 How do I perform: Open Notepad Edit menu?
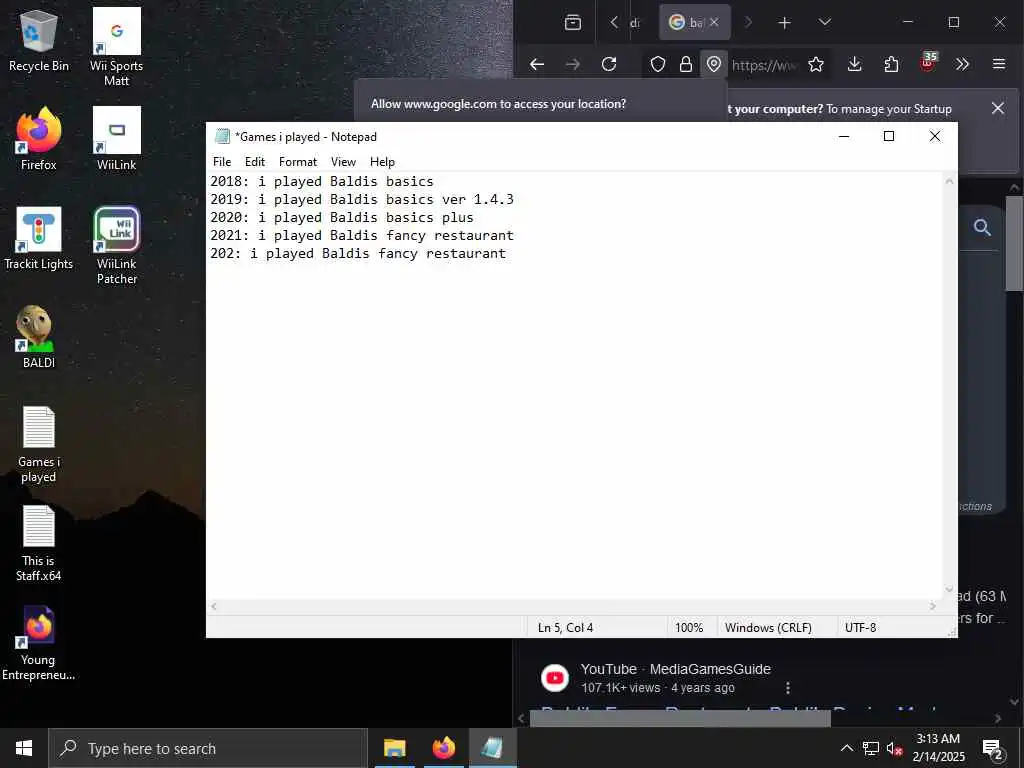(255, 162)
